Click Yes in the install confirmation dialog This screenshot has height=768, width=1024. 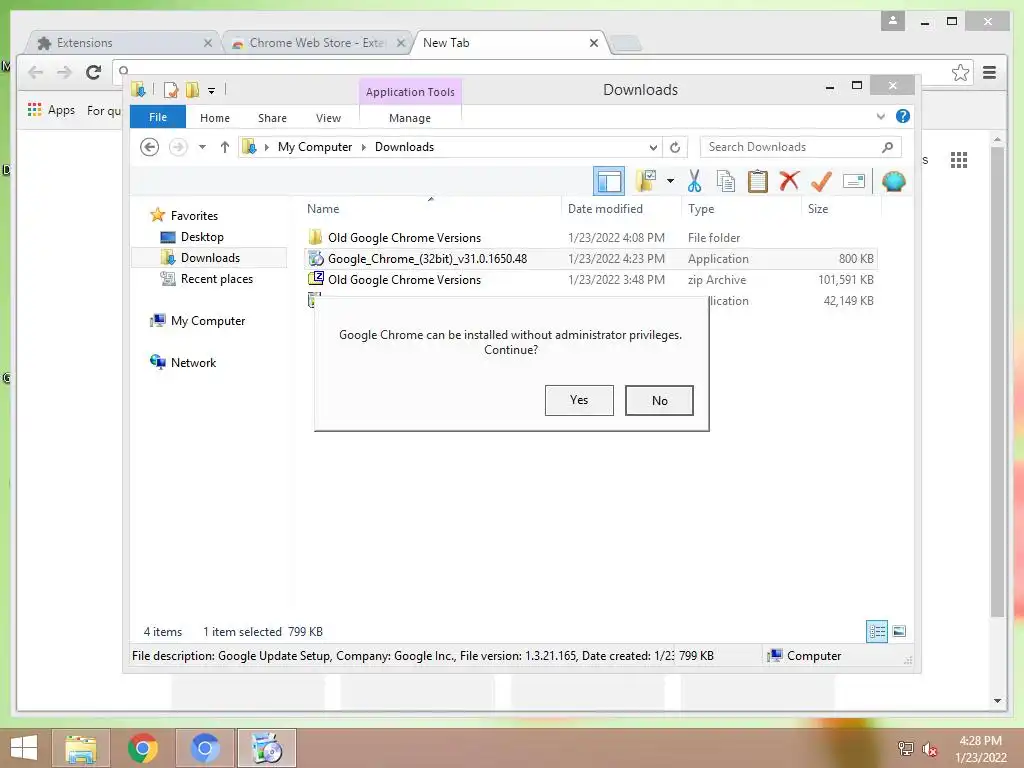coord(579,400)
